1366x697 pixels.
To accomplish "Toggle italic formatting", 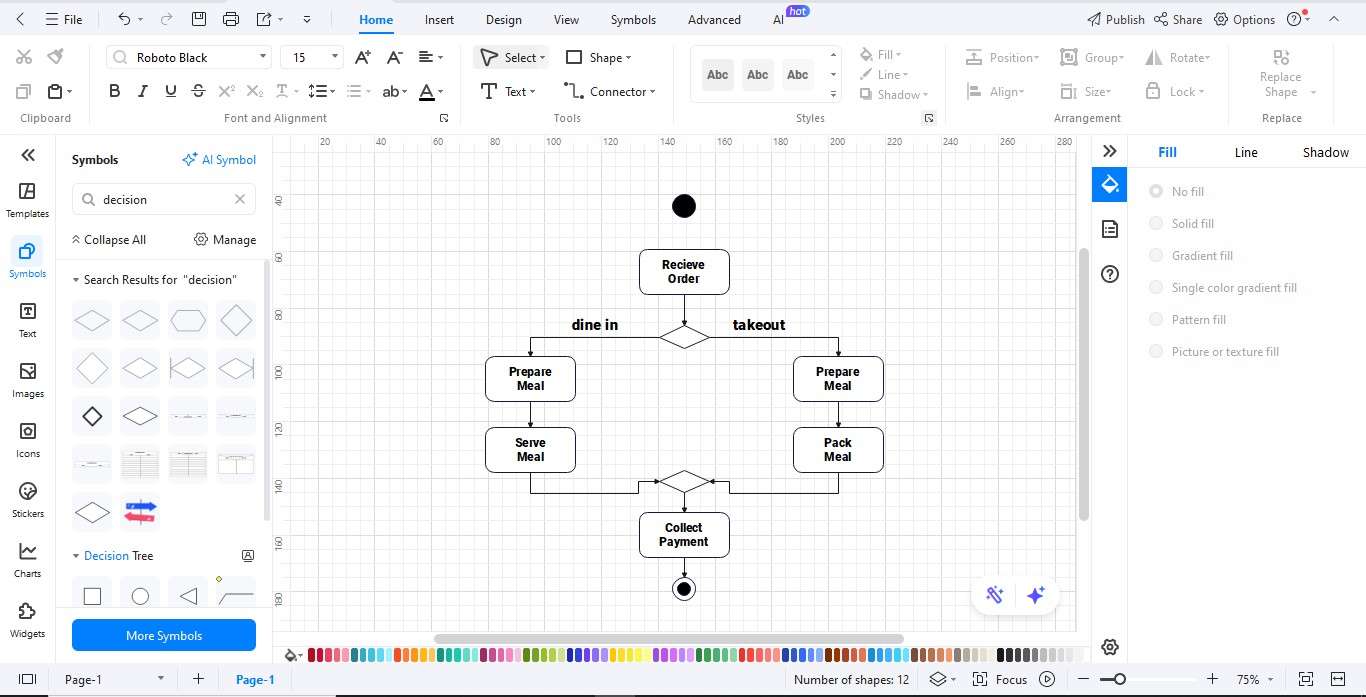I will coord(142,91).
